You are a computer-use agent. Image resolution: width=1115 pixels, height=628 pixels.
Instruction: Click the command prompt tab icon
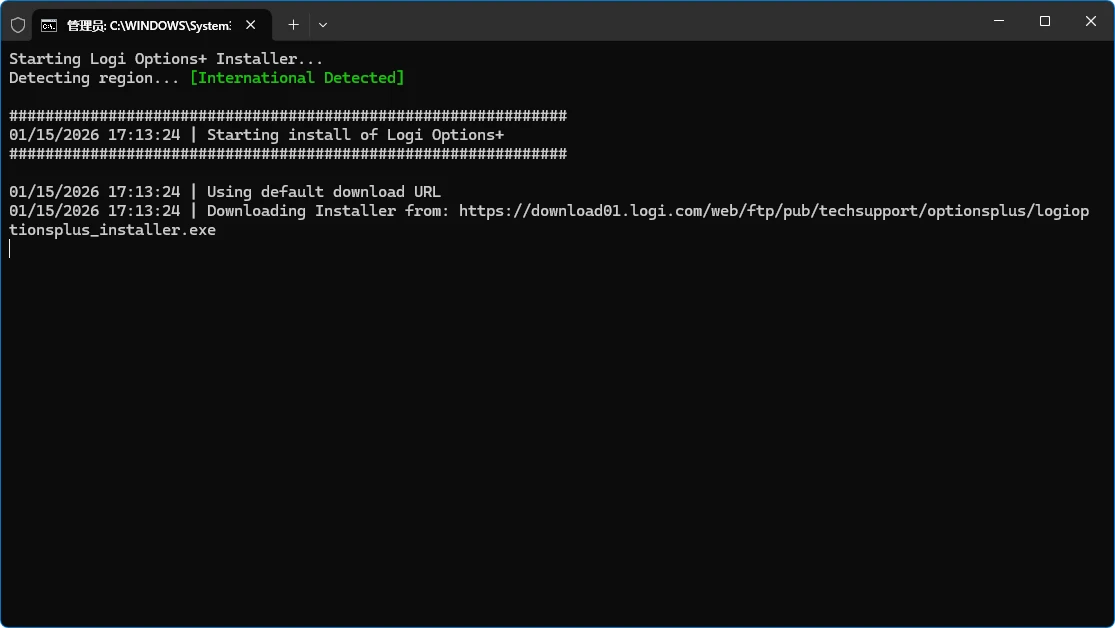click(x=49, y=25)
